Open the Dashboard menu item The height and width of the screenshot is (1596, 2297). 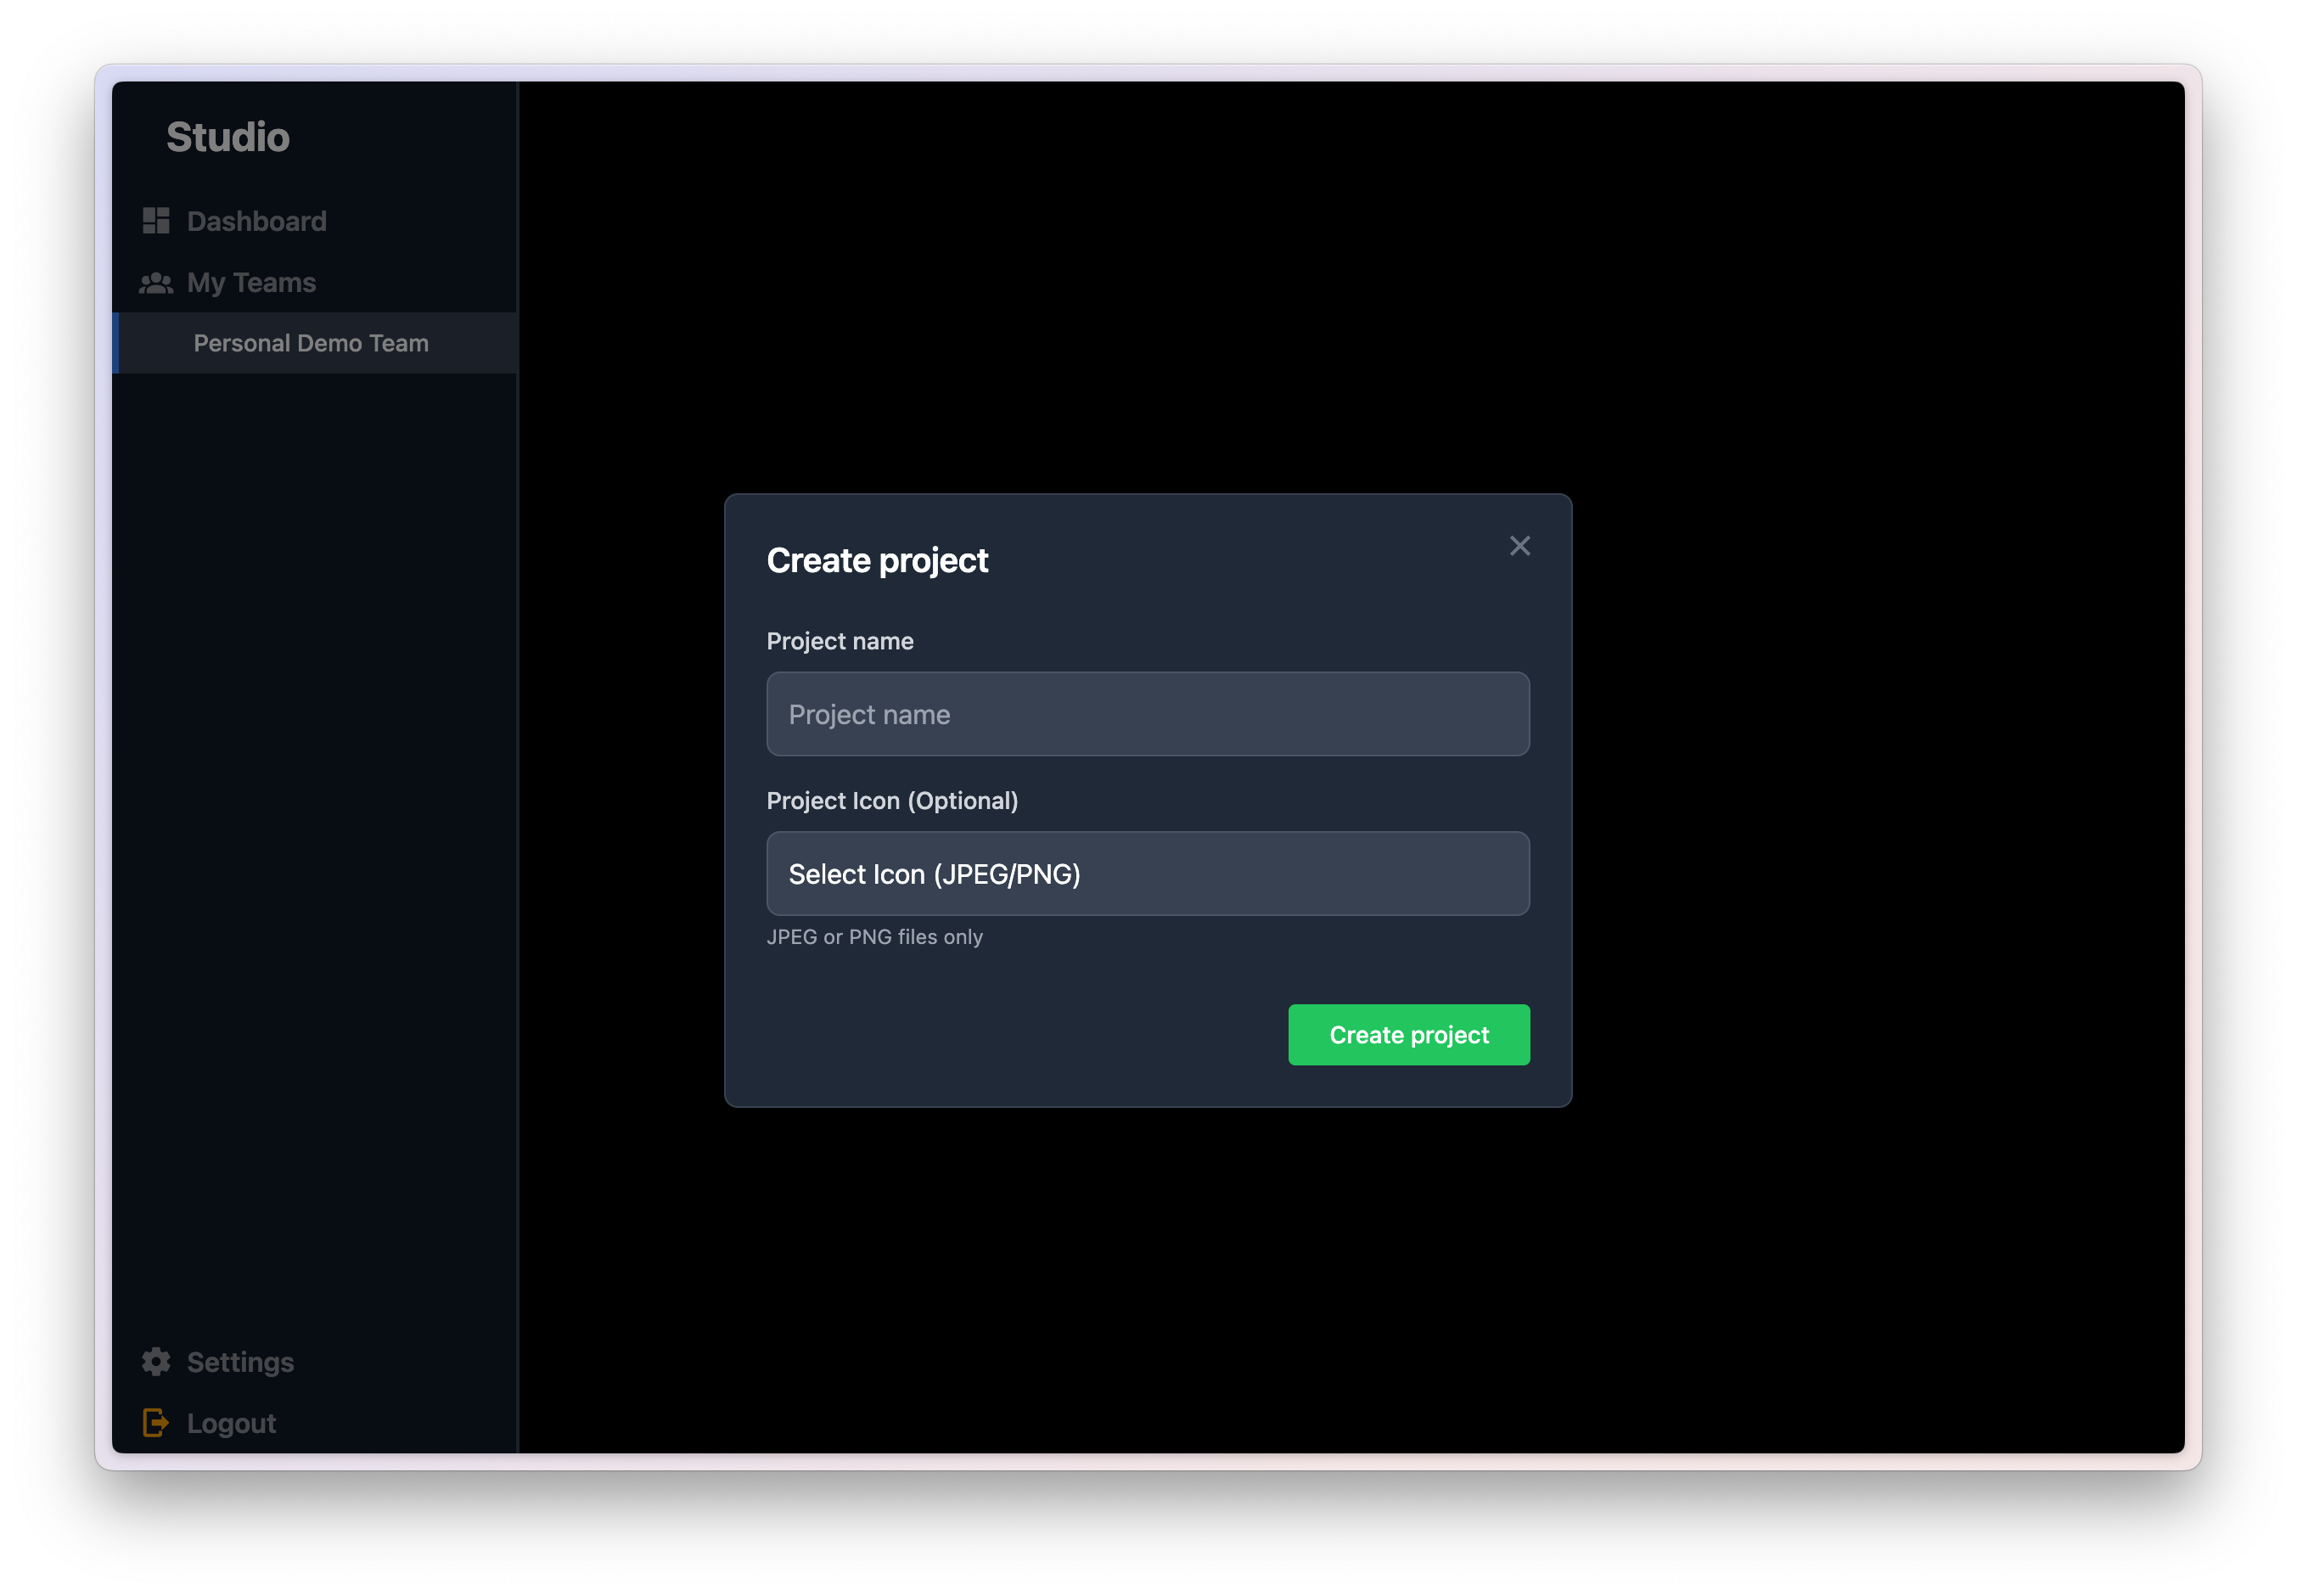[256, 221]
